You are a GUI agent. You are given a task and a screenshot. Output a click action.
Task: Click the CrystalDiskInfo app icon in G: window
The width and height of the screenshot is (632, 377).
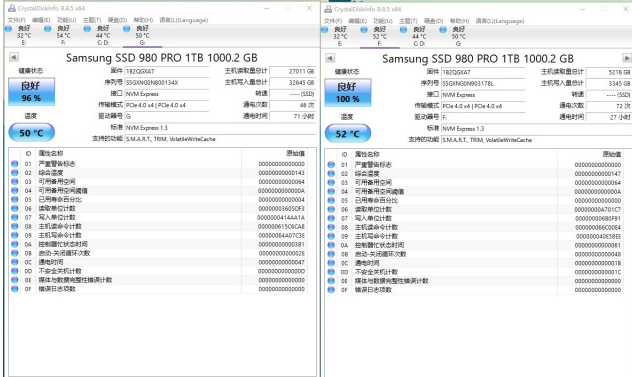[x=12, y=8]
